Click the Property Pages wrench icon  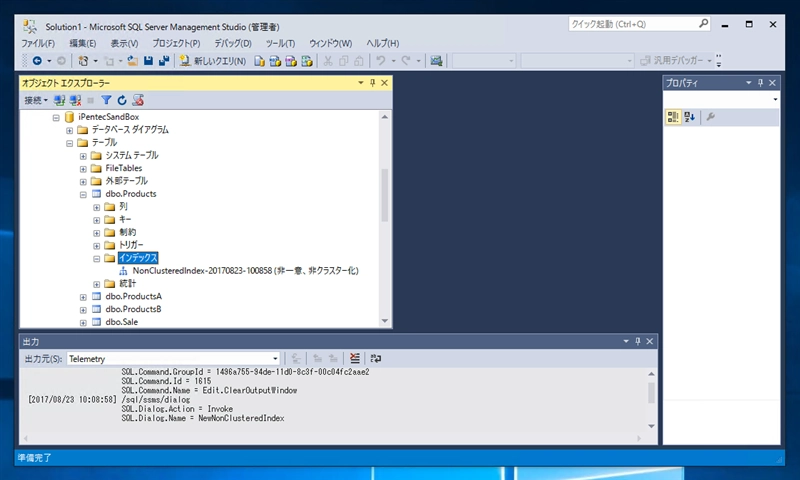(710, 117)
